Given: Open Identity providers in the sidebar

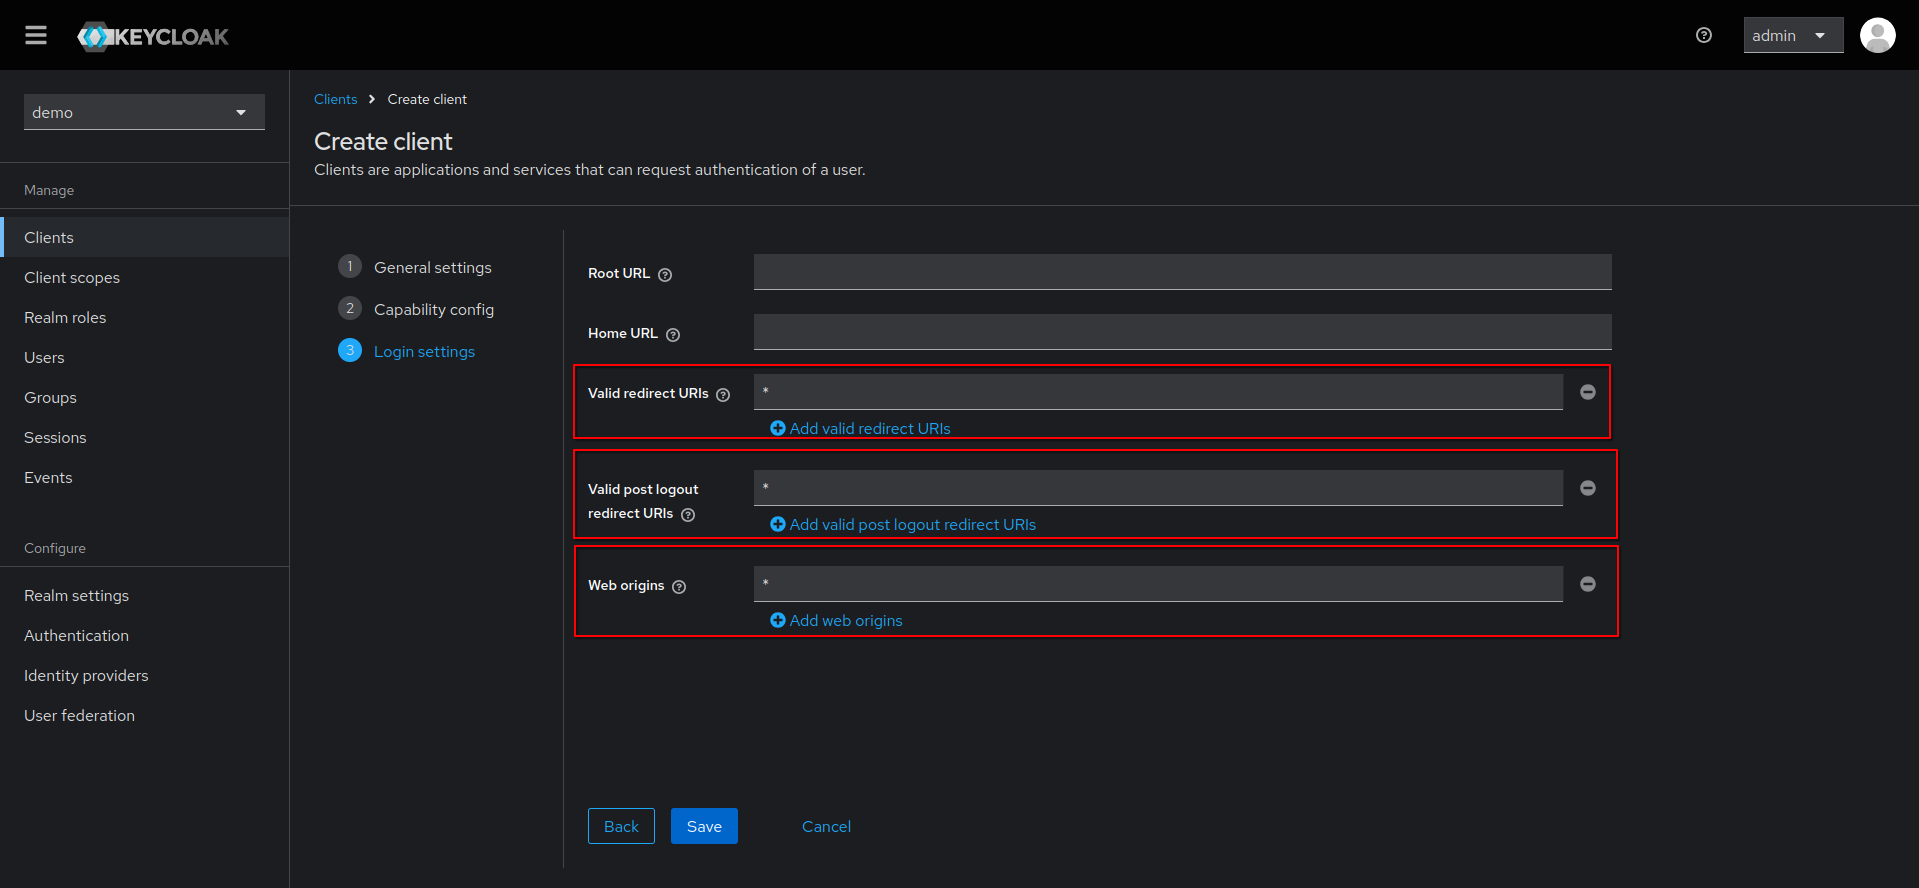Looking at the screenshot, I should click(x=145, y=675).
